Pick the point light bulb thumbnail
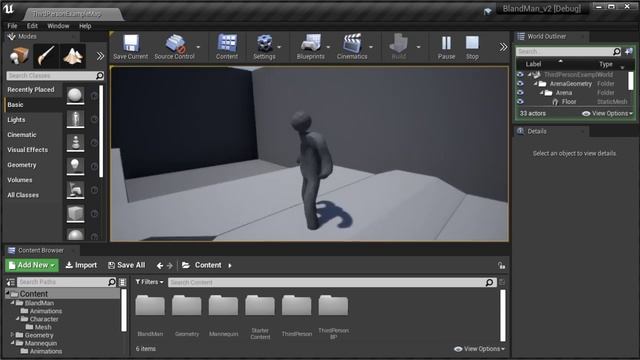The height and width of the screenshot is (360, 640). coord(75,166)
